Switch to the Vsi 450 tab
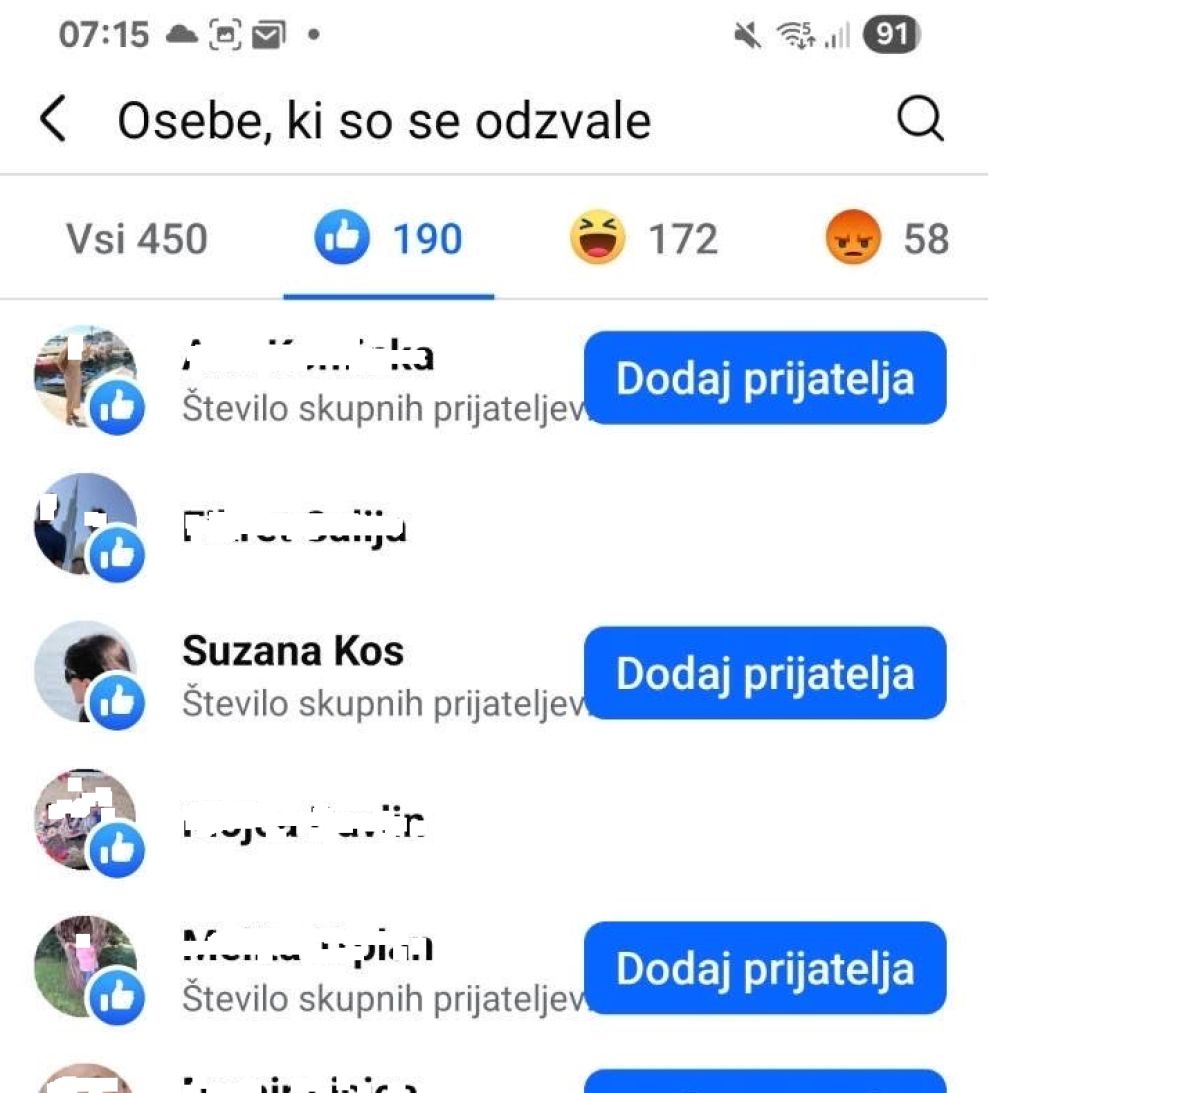 pyautogui.click(x=137, y=239)
